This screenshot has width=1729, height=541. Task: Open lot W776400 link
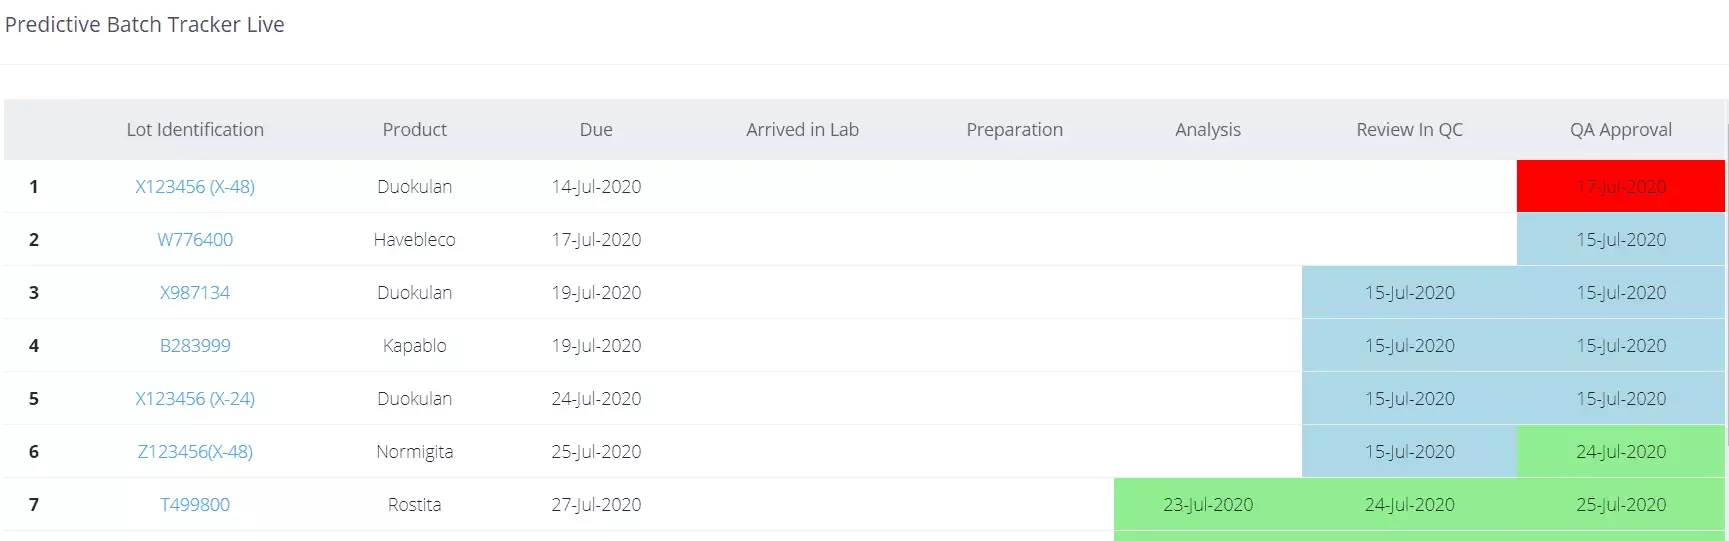pyautogui.click(x=195, y=240)
